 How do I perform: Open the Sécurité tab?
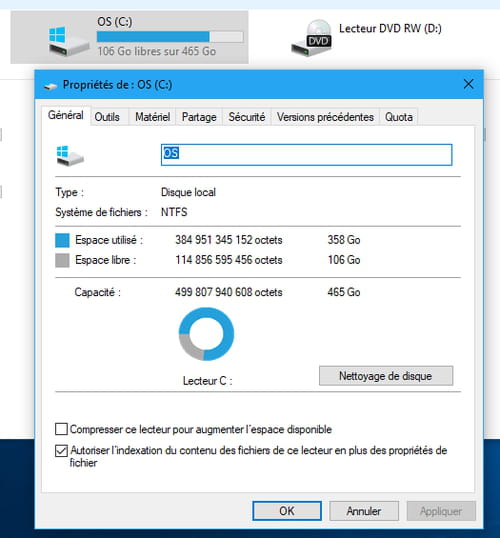[247, 117]
